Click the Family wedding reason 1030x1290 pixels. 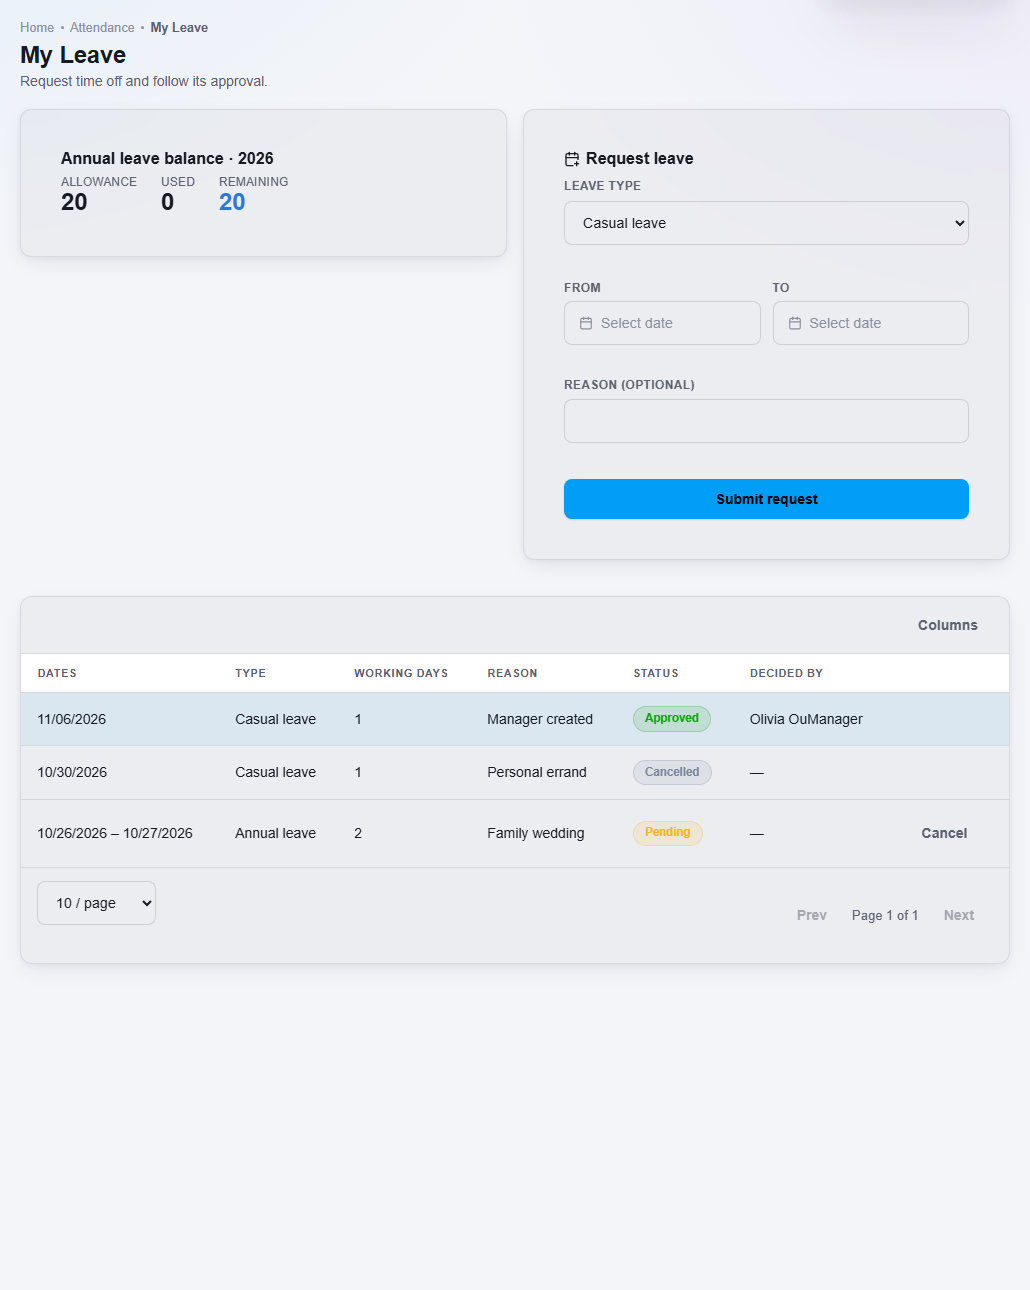(x=536, y=833)
